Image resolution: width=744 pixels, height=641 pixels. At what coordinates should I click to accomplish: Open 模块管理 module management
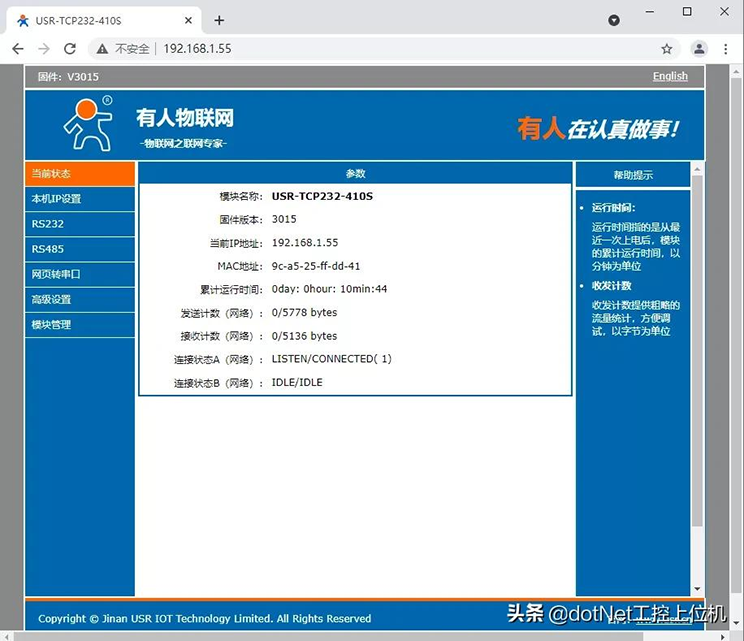point(80,324)
